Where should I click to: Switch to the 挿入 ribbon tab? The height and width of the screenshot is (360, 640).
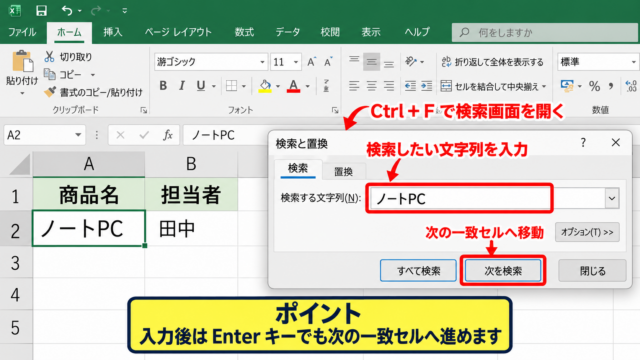[113, 32]
